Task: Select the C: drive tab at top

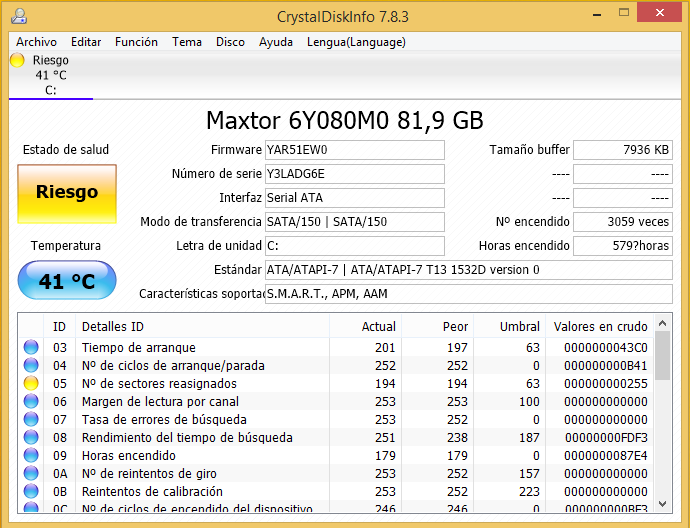Action: tap(50, 75)
